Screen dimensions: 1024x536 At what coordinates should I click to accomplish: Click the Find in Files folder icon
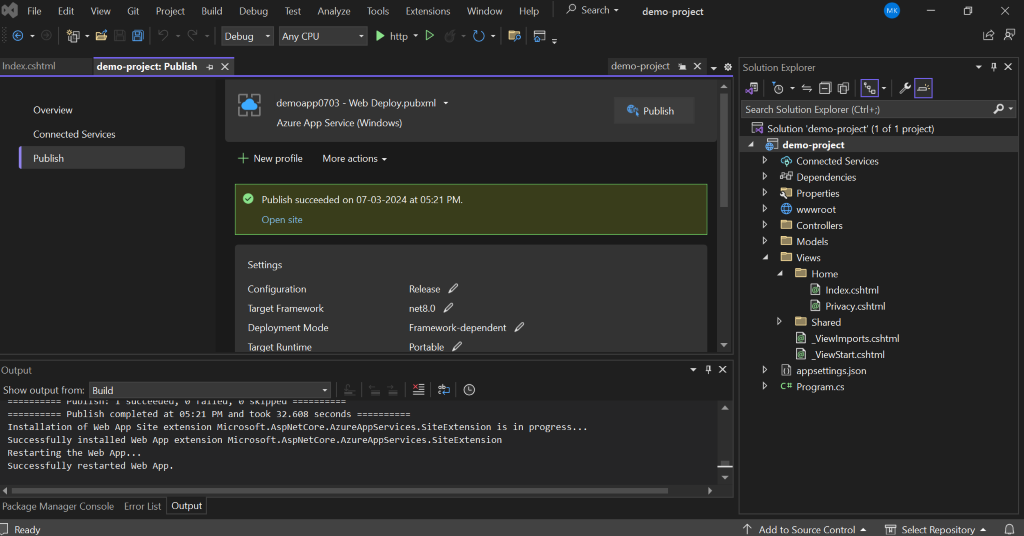pyautogui.click(x=515, y=36)
